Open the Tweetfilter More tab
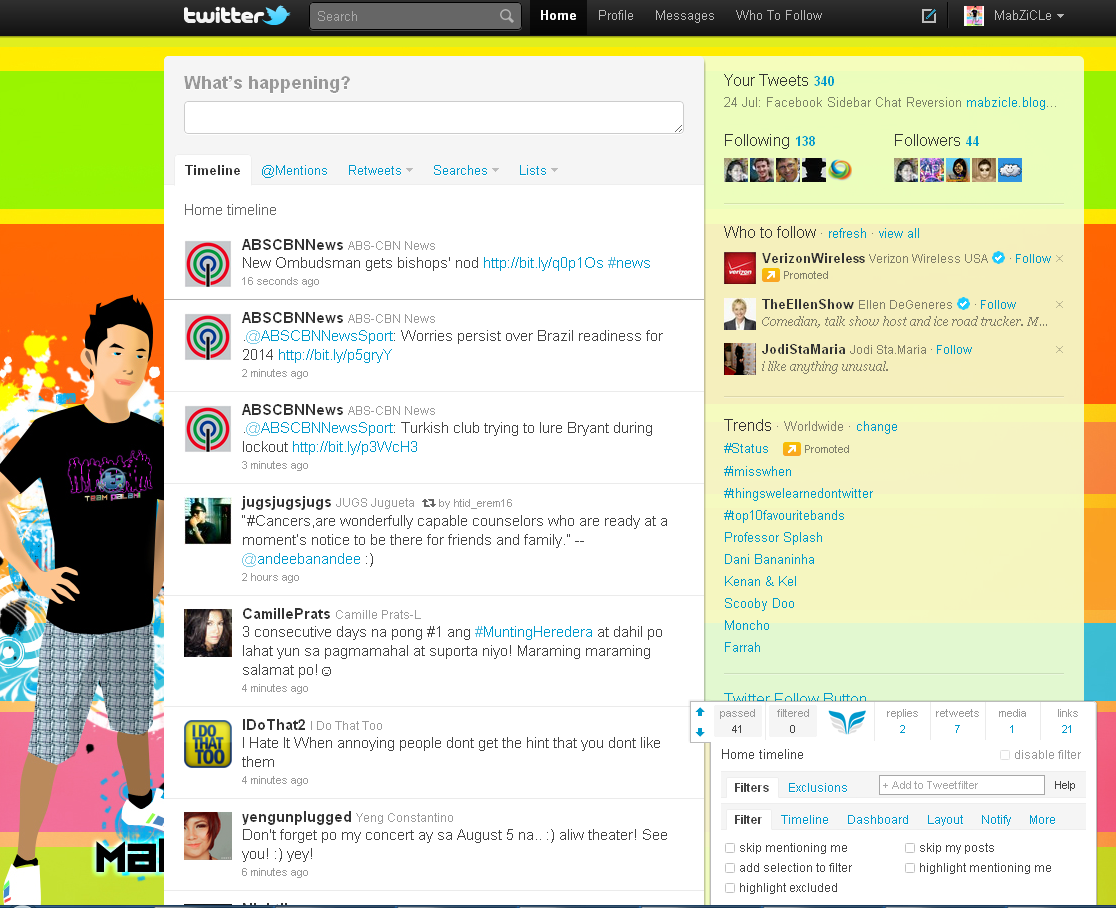Screen dimensions: 1116x908 pos(1042,820)
